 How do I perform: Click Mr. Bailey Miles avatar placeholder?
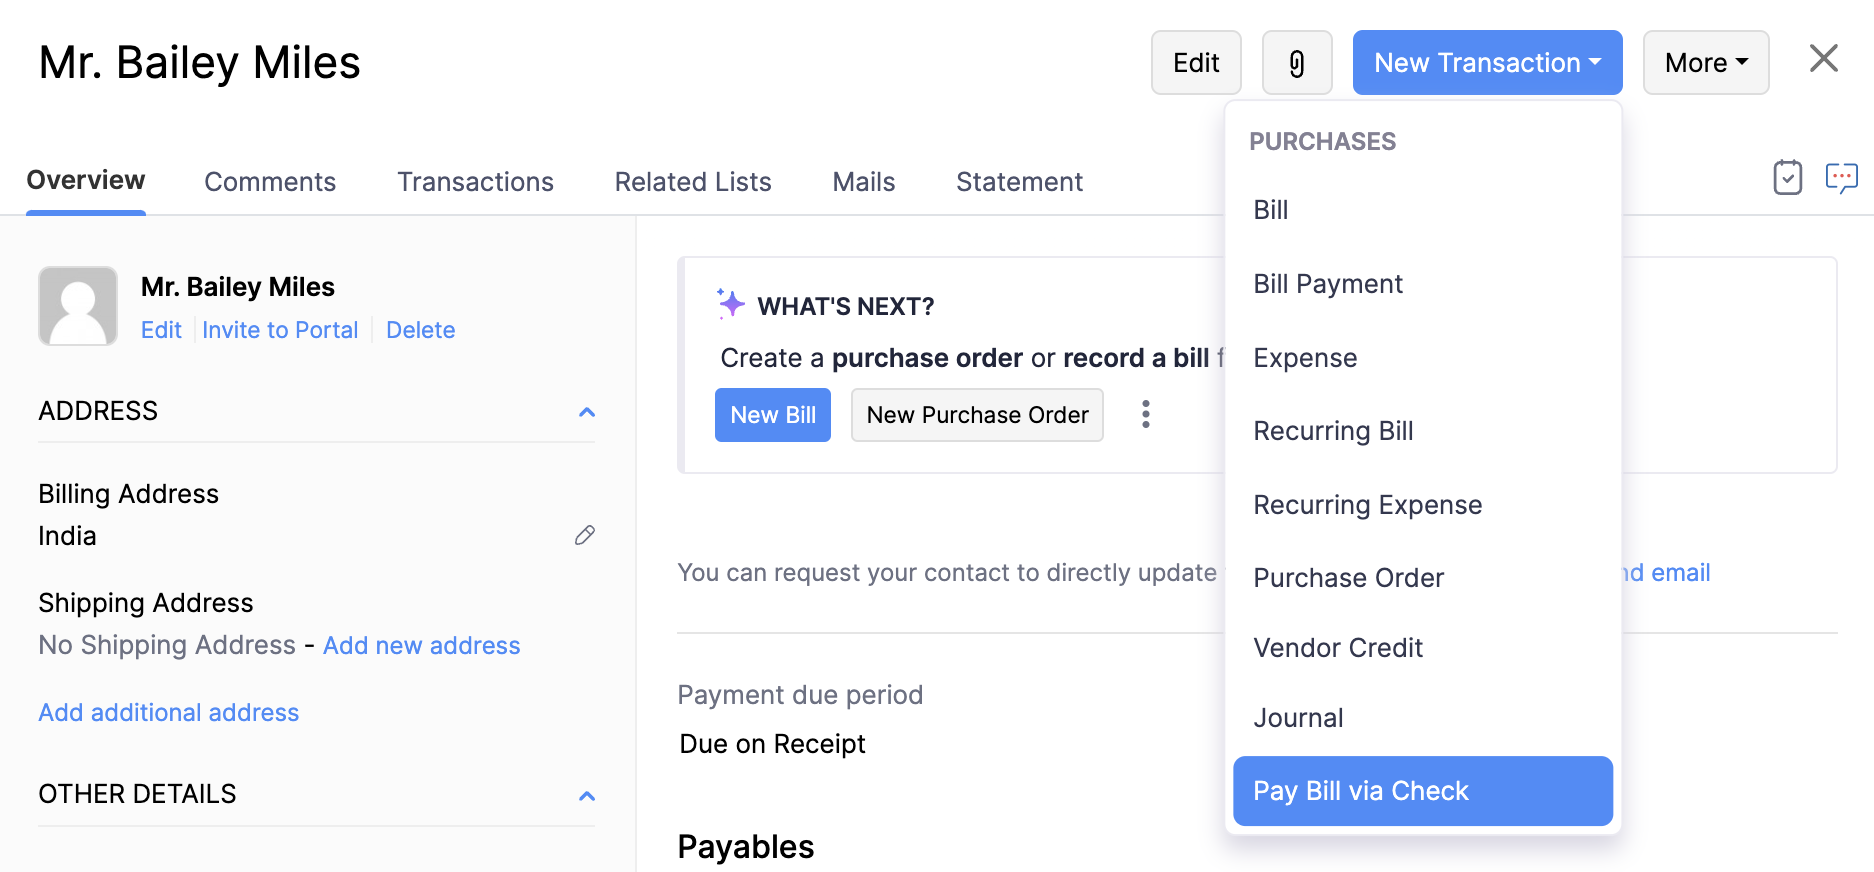78,306
